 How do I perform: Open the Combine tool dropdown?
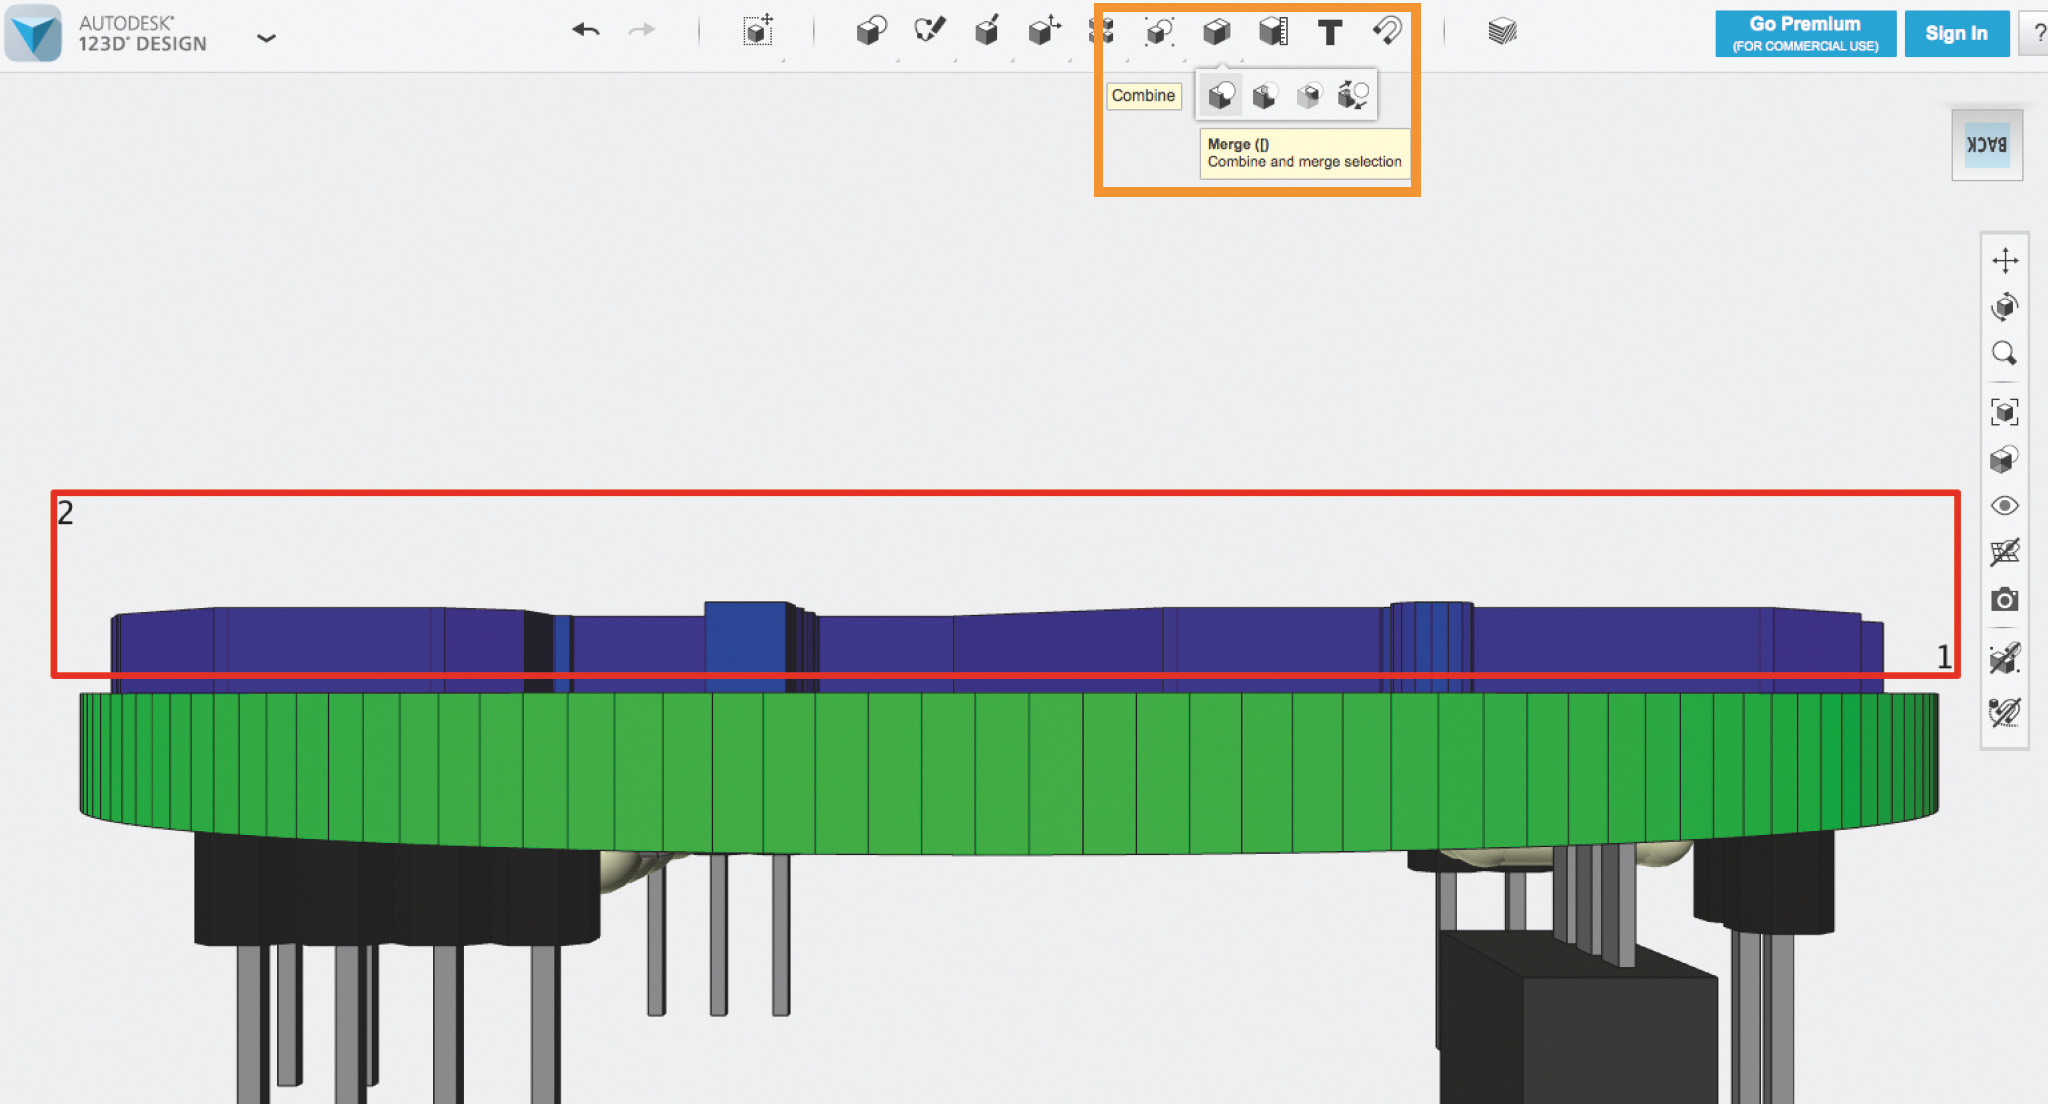click(1215, 32)
